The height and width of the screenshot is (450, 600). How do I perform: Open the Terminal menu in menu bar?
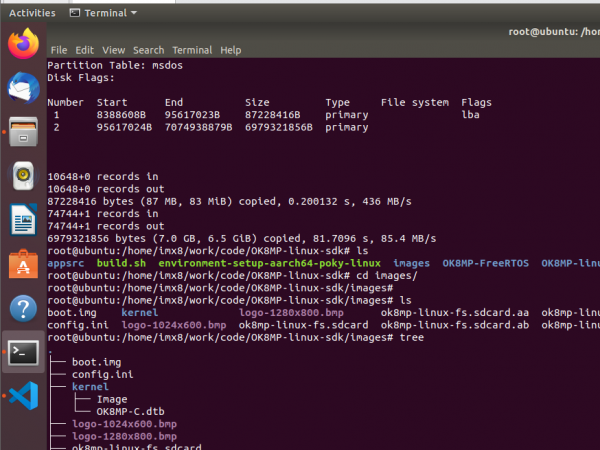pos(192,50)
